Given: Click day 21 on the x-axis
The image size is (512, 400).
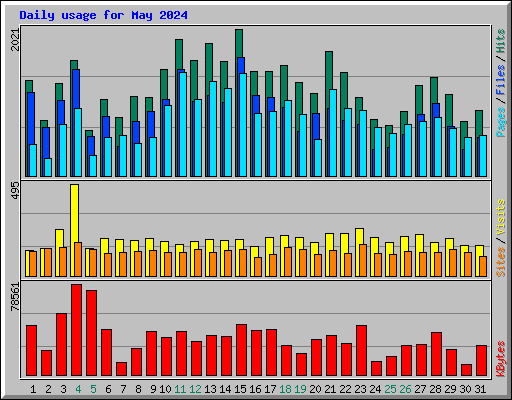Looking at the screenshot, I should coord(330,389).
